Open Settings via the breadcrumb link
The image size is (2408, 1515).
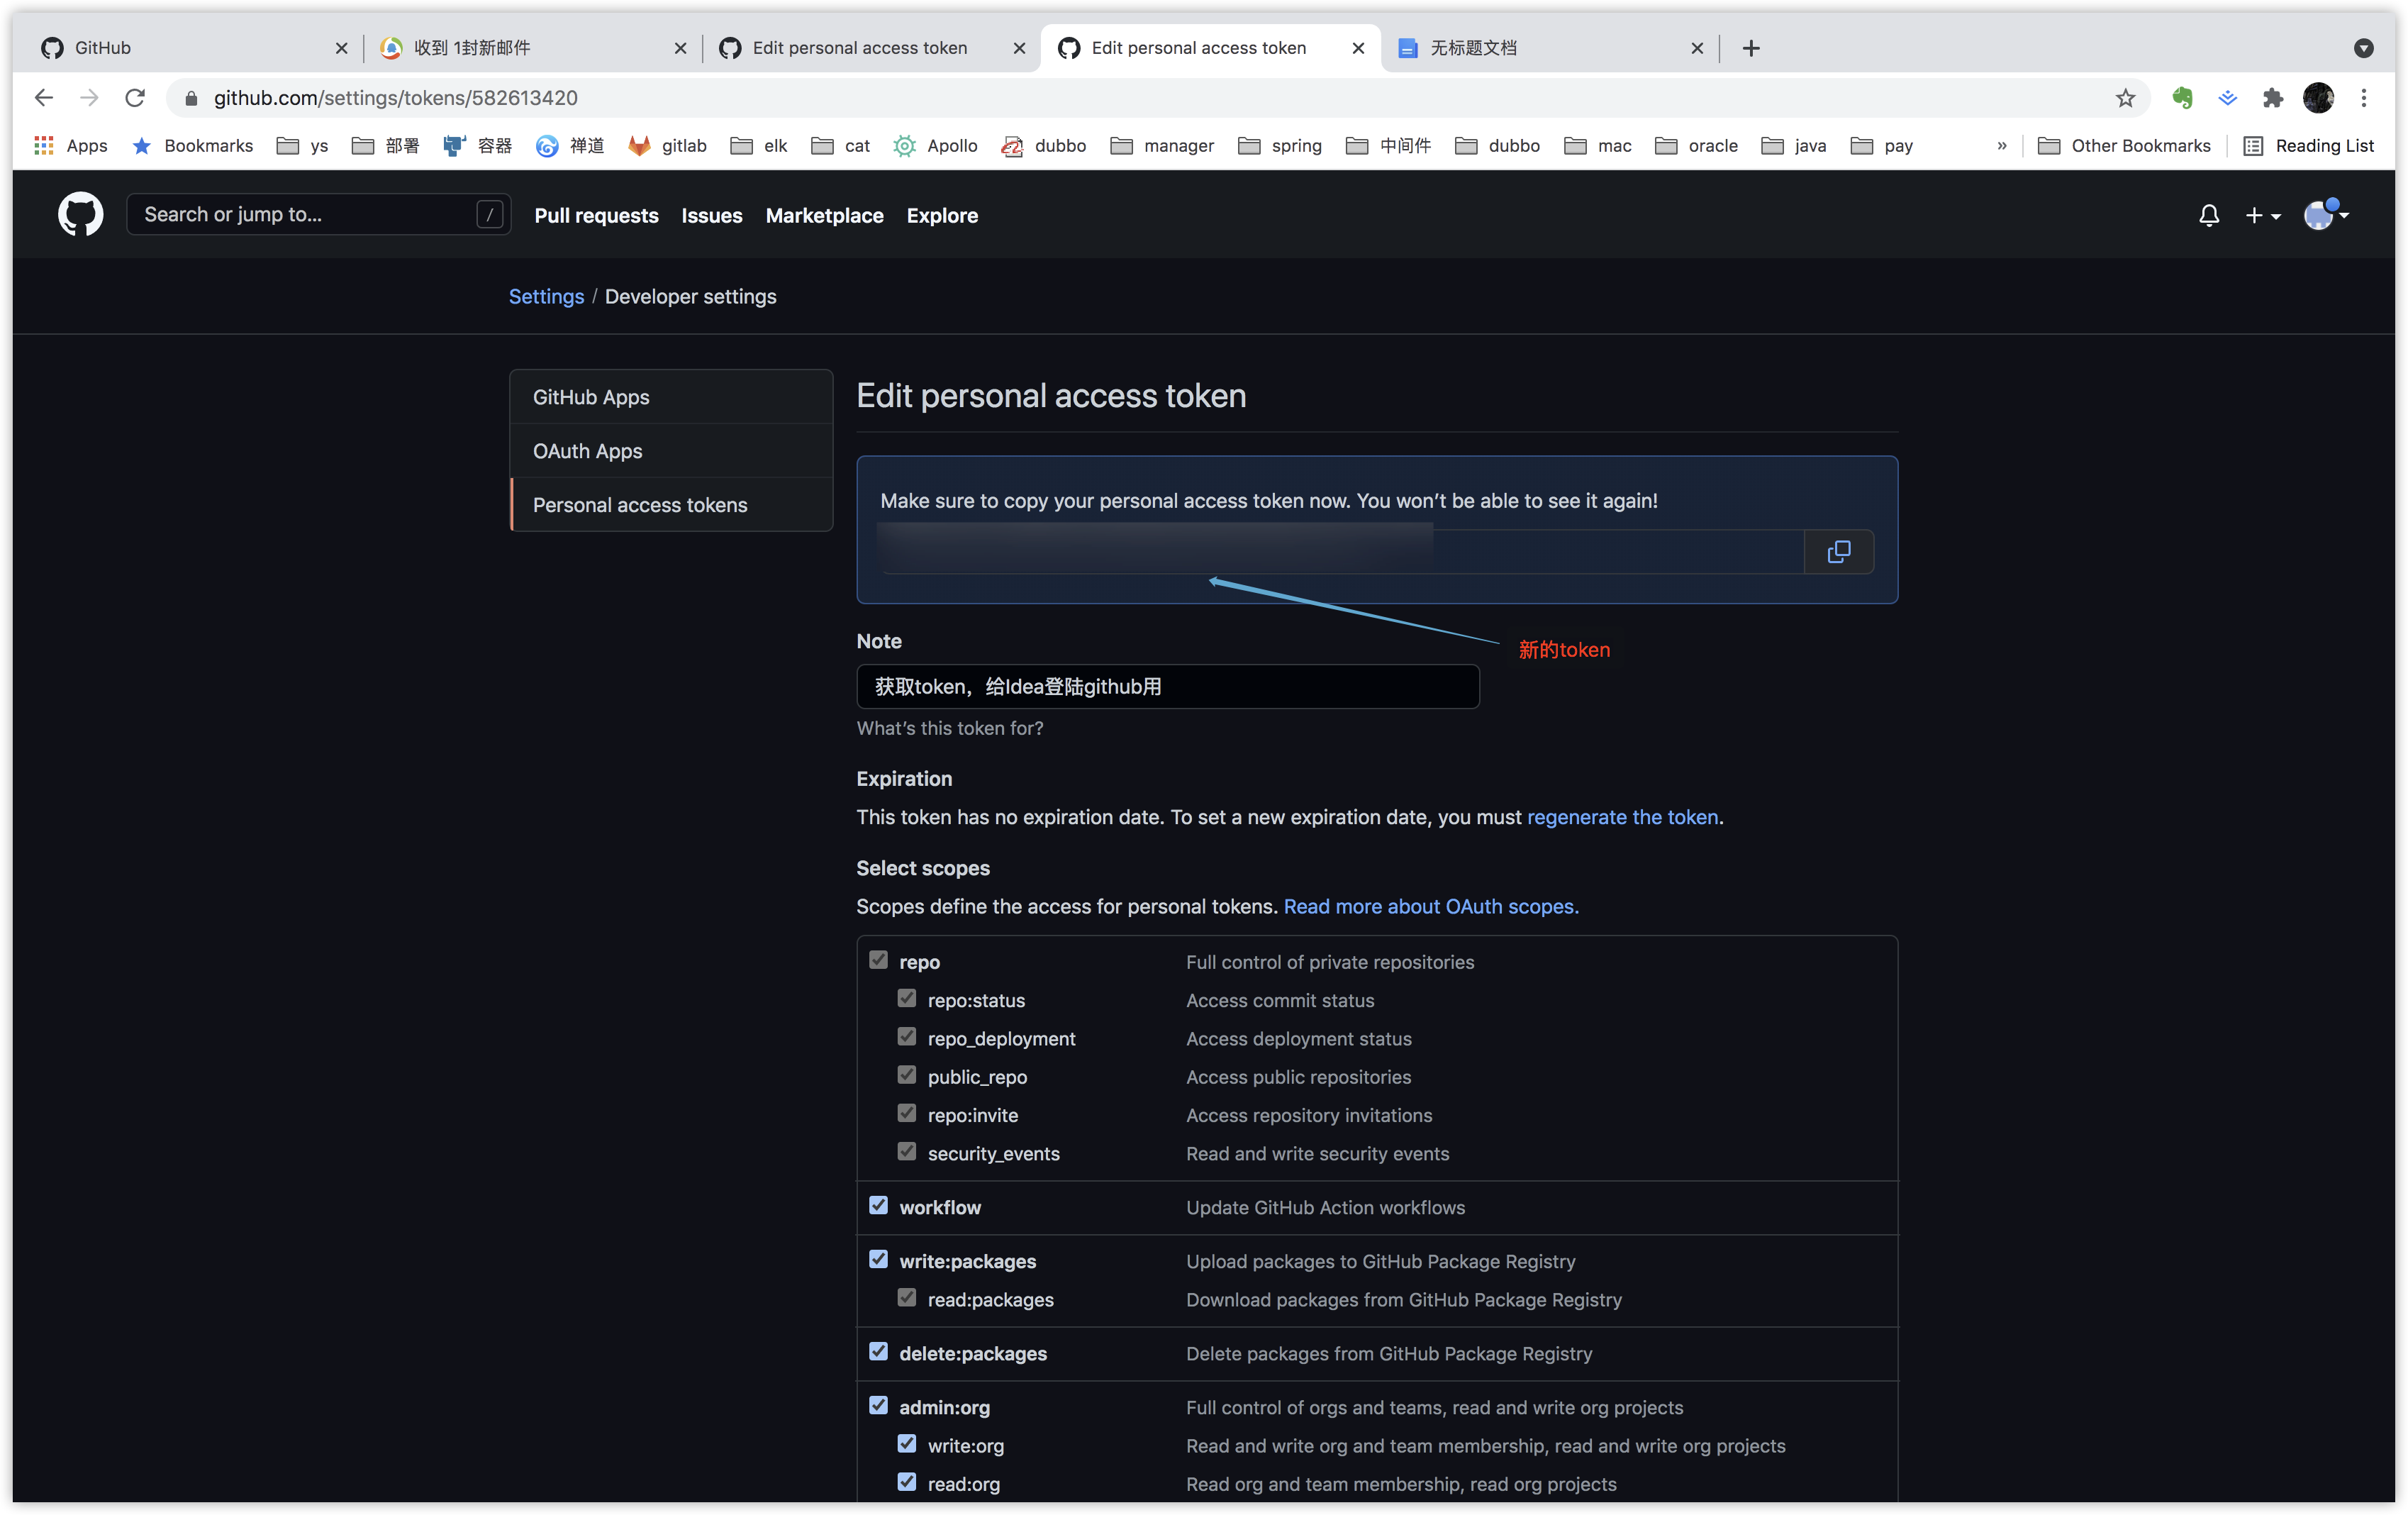(546, 296)
